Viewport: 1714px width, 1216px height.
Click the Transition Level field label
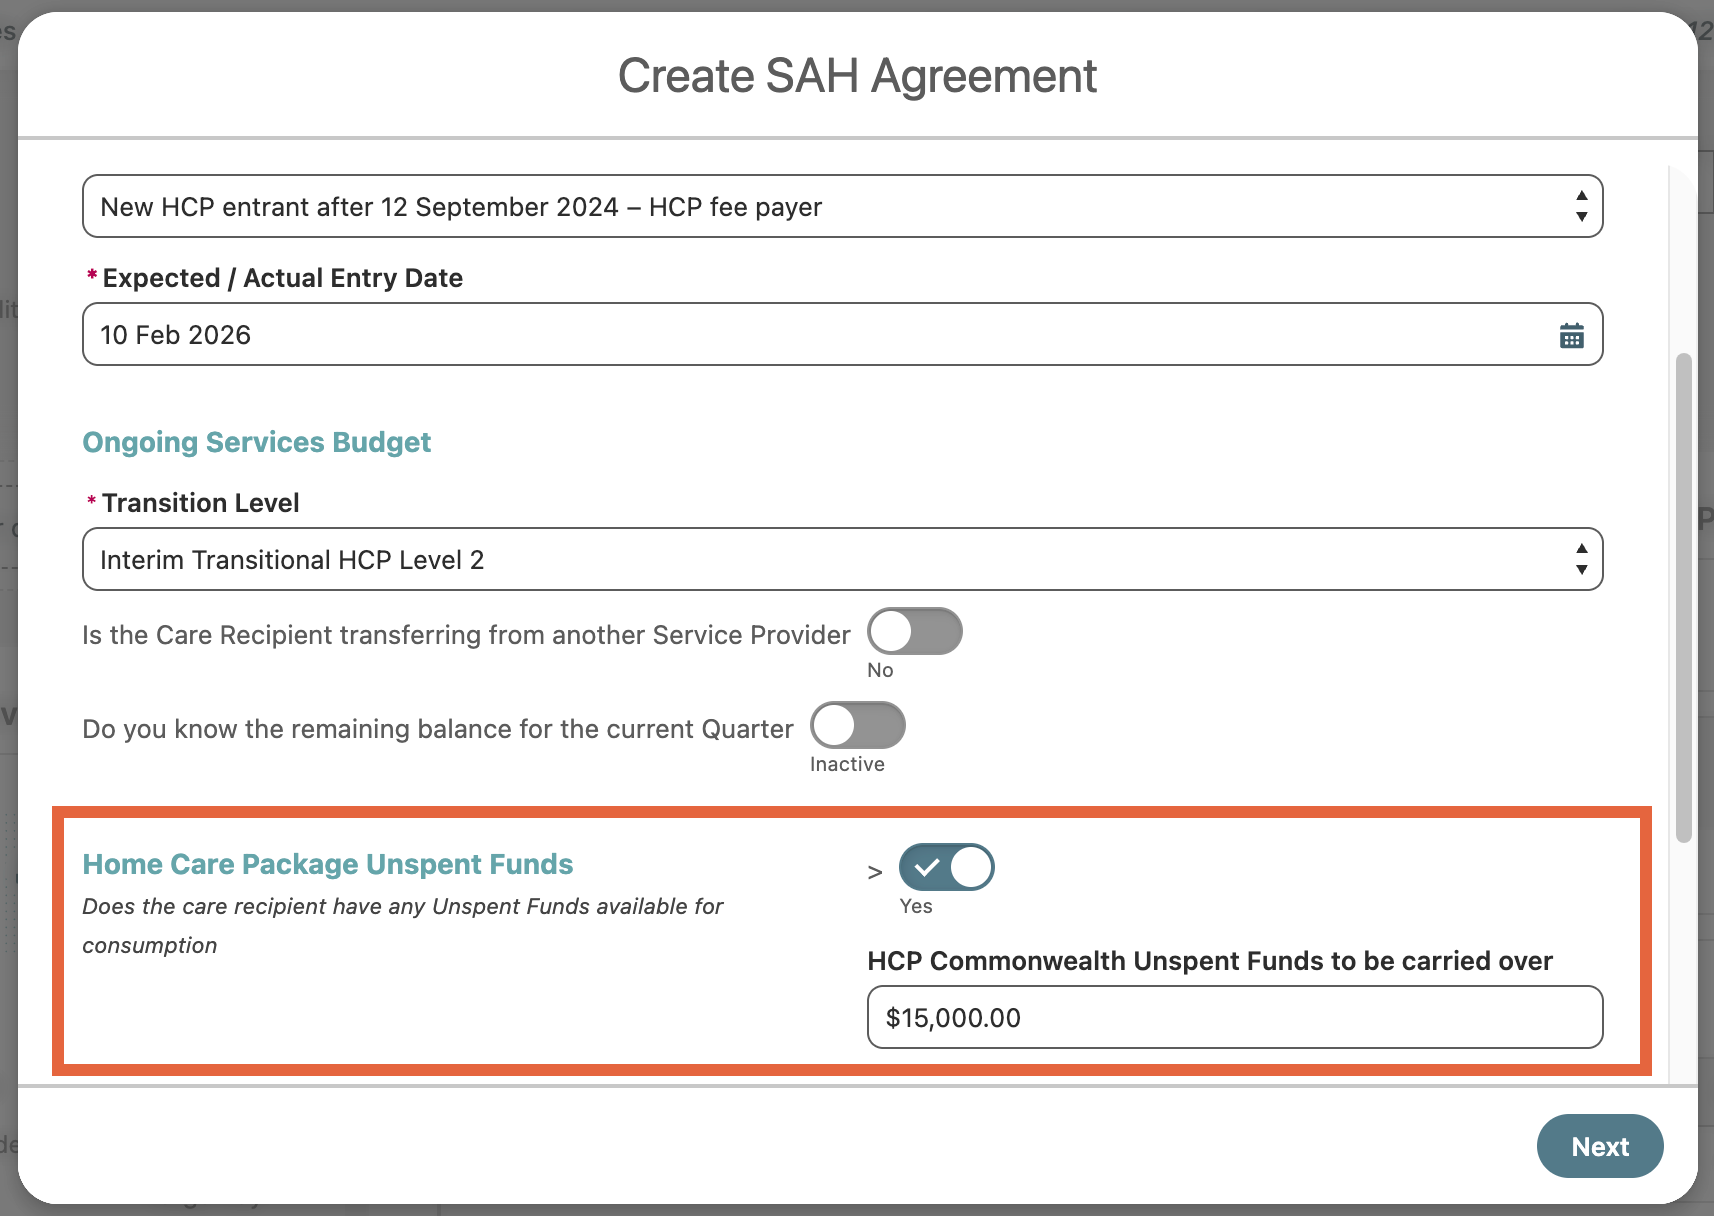[x=200, y=503]
